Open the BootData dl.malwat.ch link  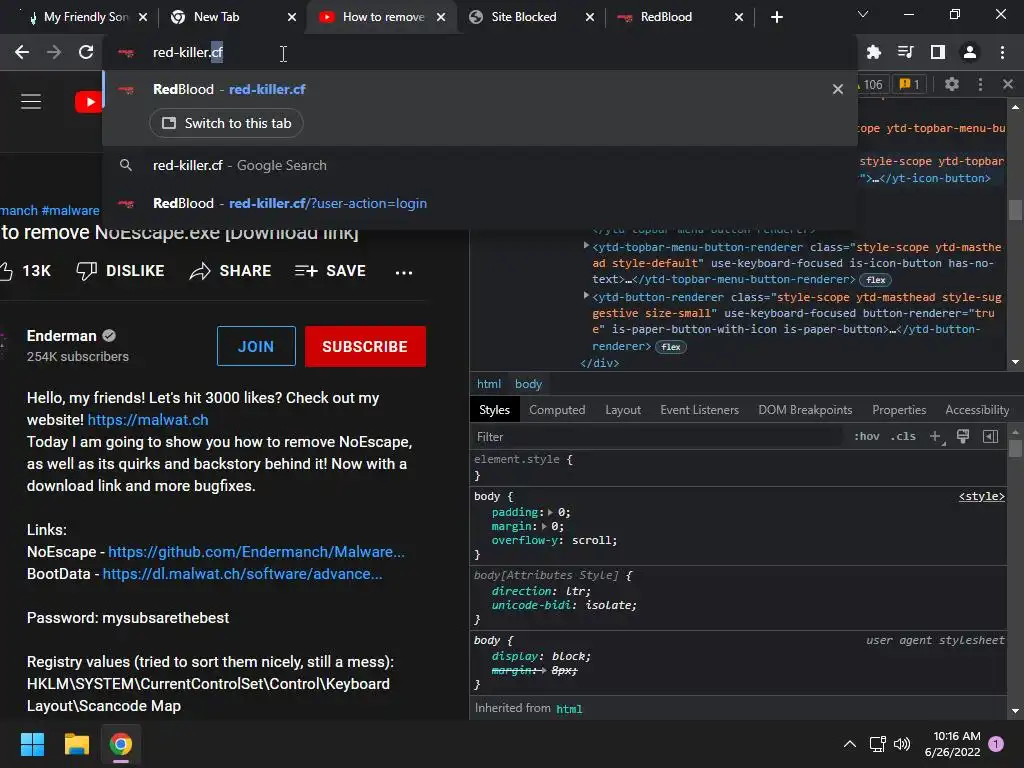[242, 574]
